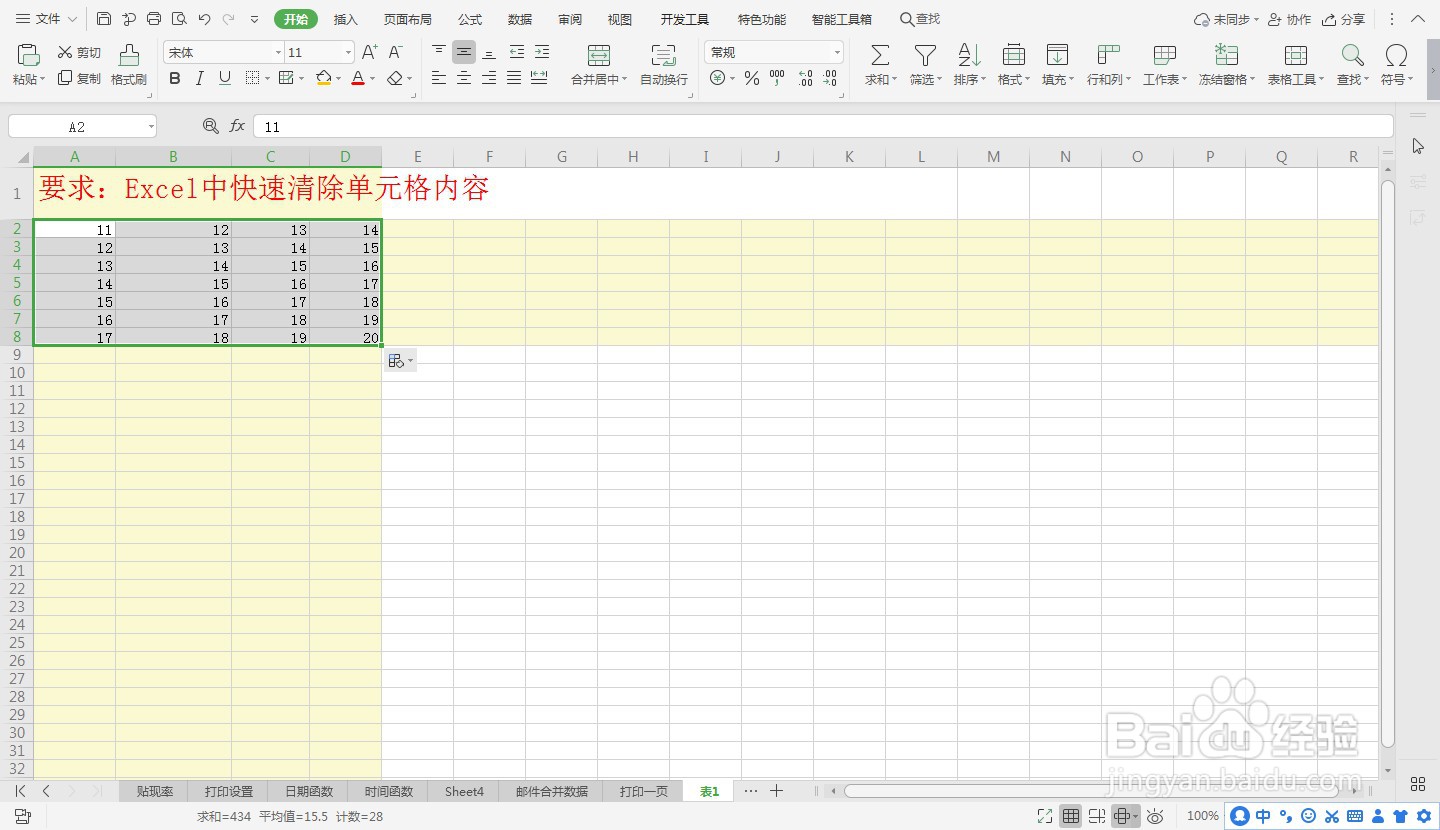Click the Sort (排序) A-Z icon
Screen dimensions: 1440x830
pos(969,56)
